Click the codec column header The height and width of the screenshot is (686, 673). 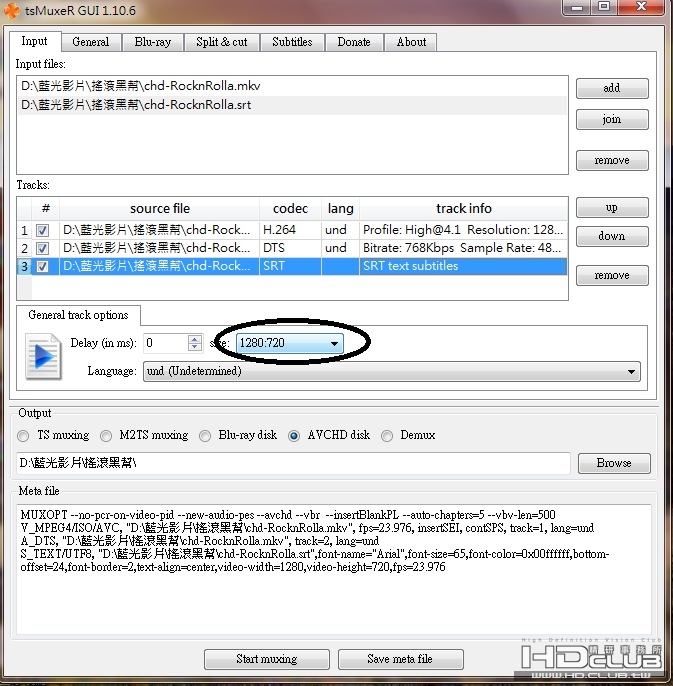[x=291, y=209]
